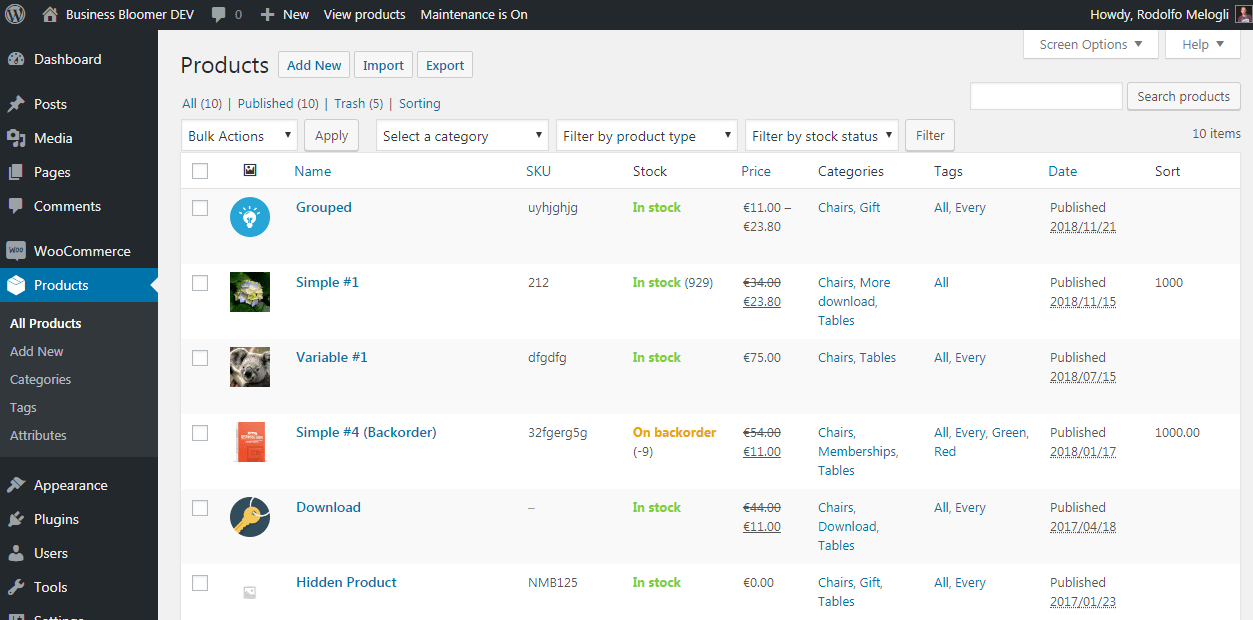Viewport: 1253px width, 620px height.
Task: Click the search products input field
Action: click(1046, 96)
